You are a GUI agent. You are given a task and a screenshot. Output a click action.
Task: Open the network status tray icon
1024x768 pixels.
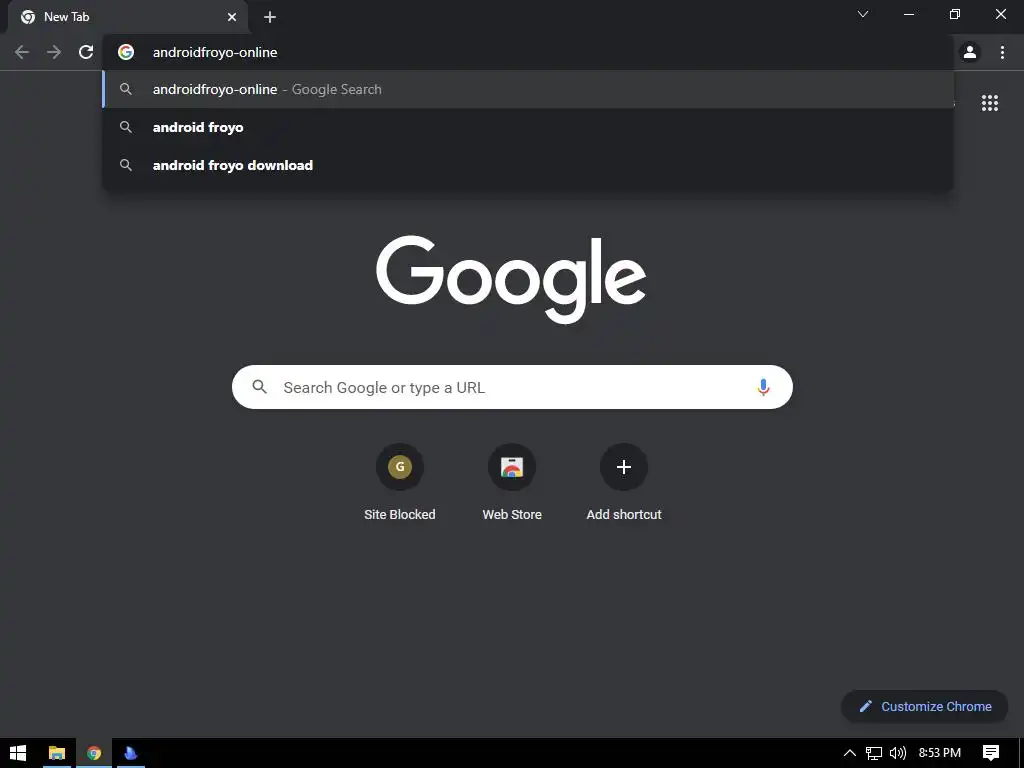[874, 753]
